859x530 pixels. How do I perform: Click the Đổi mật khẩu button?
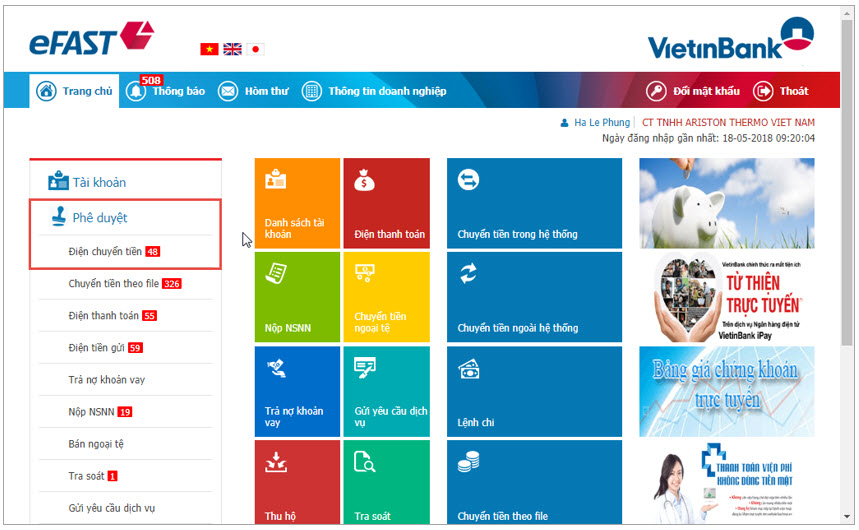[693, 91]
